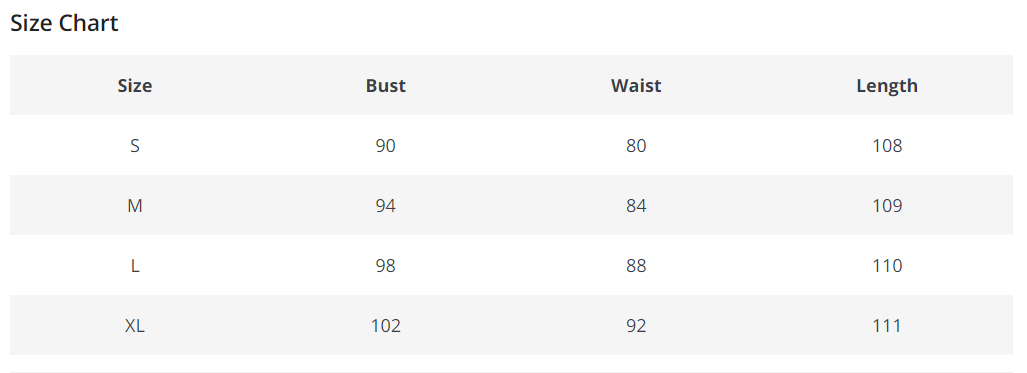Image resolution: width=1027 pixels, height=373 pixels.
Task: Click the L size cell
Action: [x=135, y=265]
